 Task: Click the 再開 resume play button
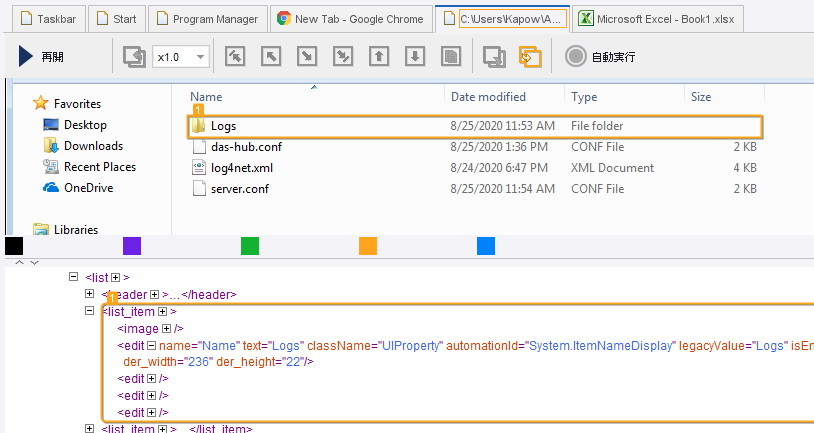point(41,57)
